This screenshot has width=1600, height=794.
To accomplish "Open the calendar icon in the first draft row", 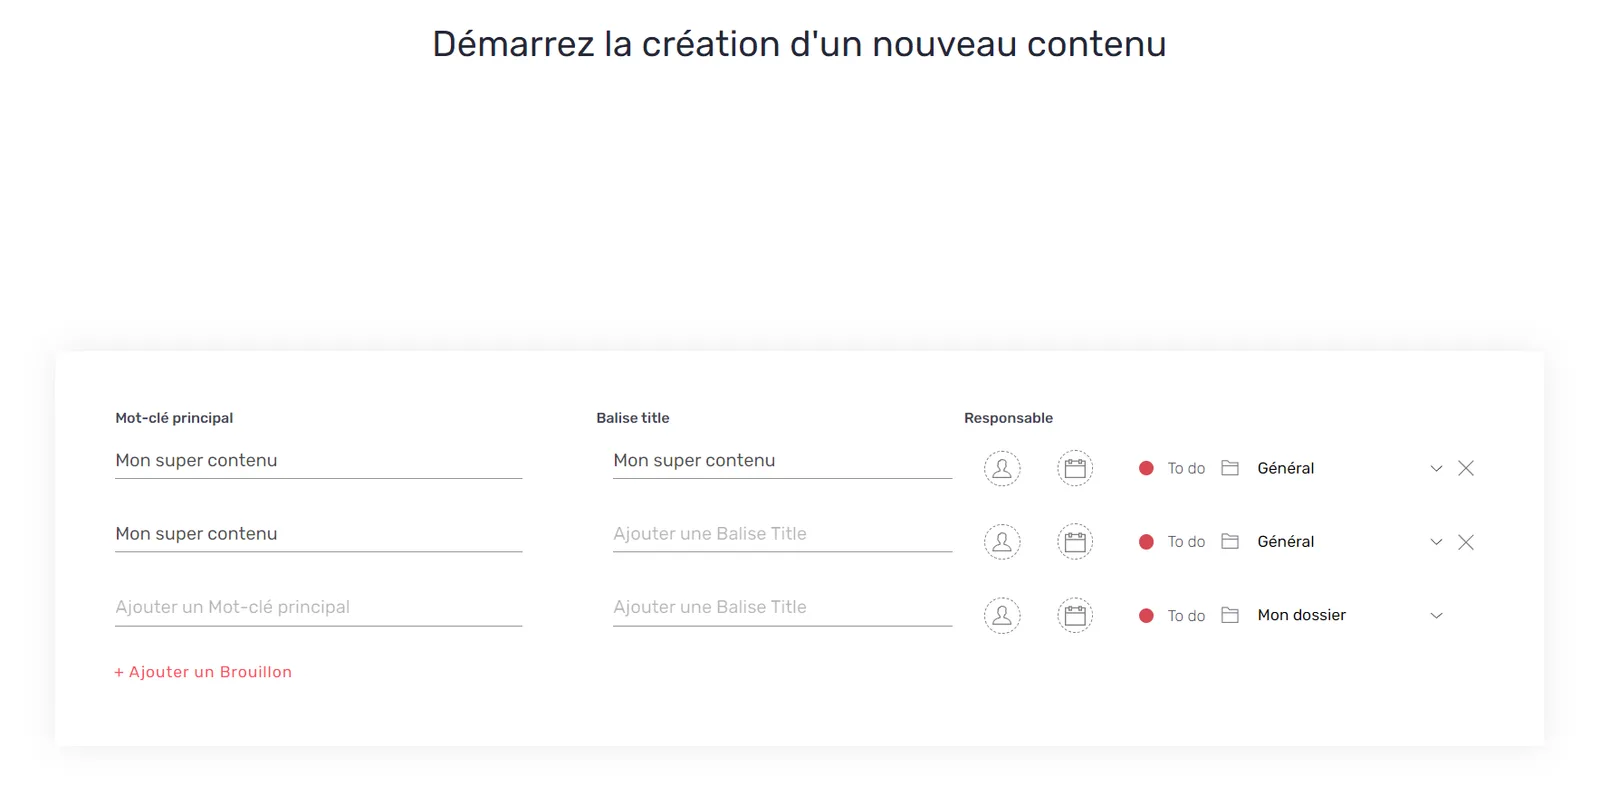I will 1075,468.
